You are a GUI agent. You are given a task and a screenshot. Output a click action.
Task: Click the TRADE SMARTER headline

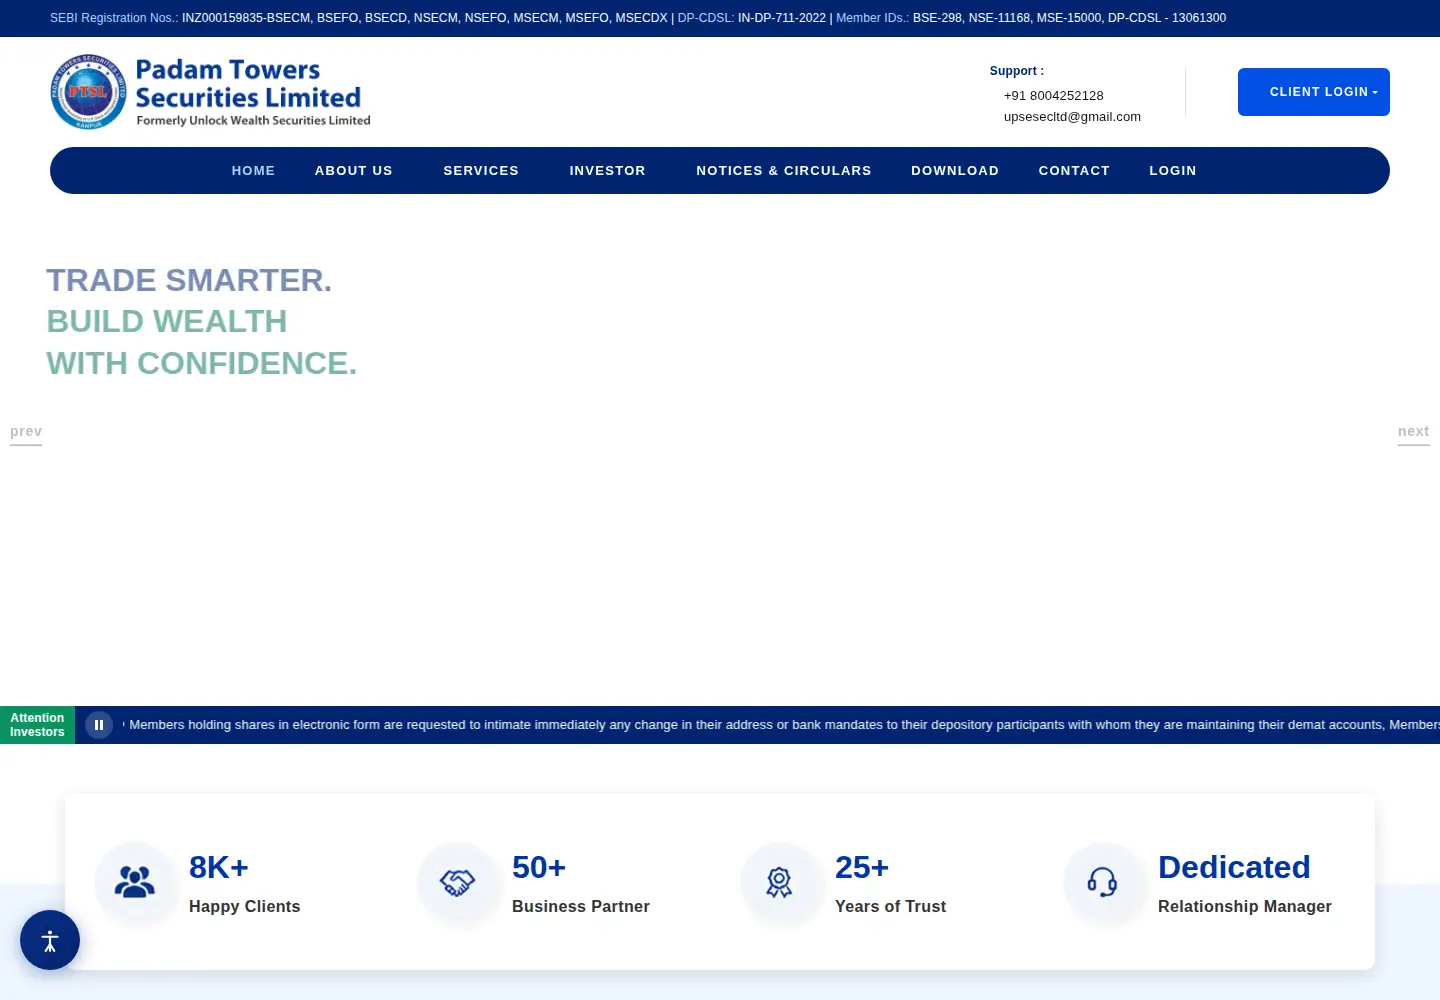[x=189, y=280]
